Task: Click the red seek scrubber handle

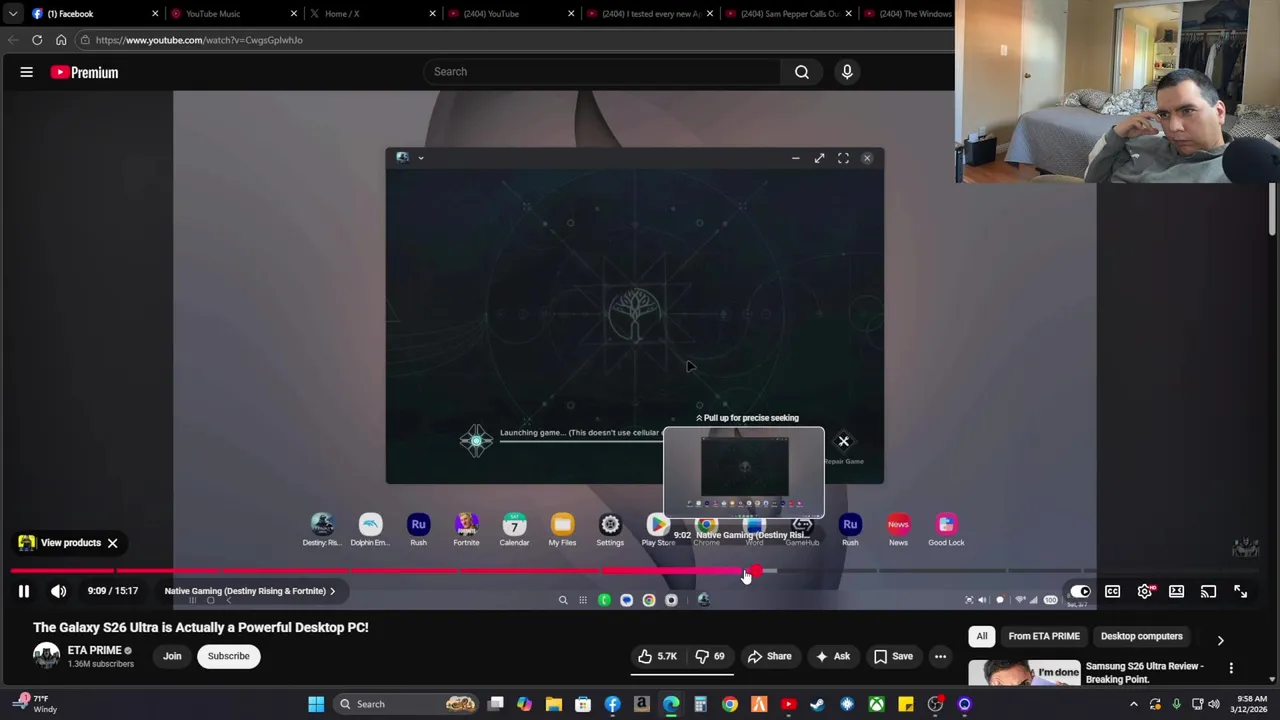Action: 756,571
